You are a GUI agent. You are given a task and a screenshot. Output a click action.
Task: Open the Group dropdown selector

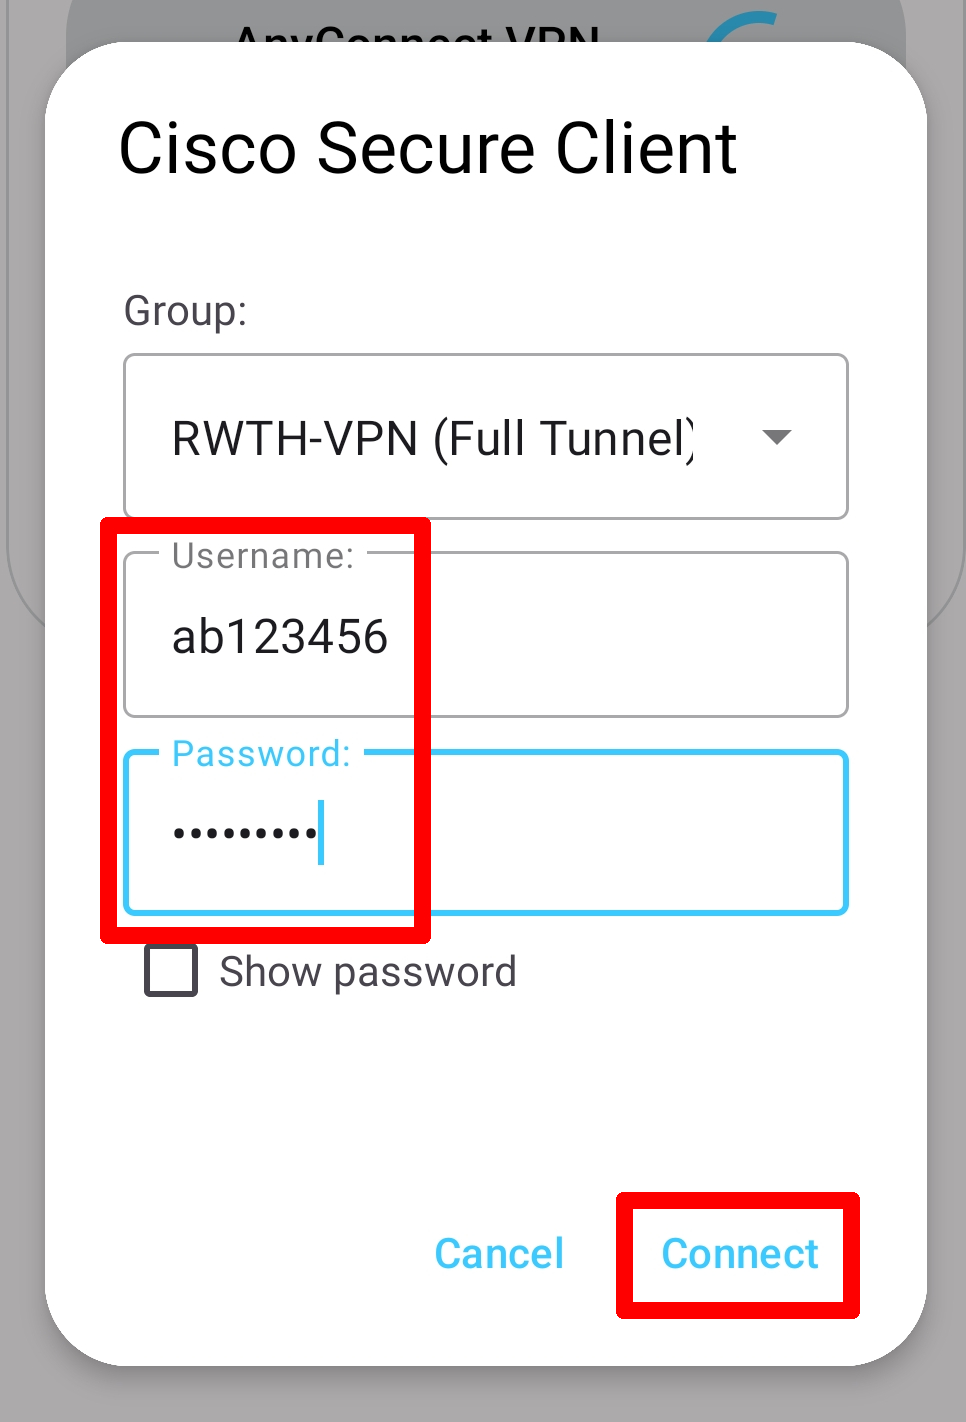pos(485,437)
